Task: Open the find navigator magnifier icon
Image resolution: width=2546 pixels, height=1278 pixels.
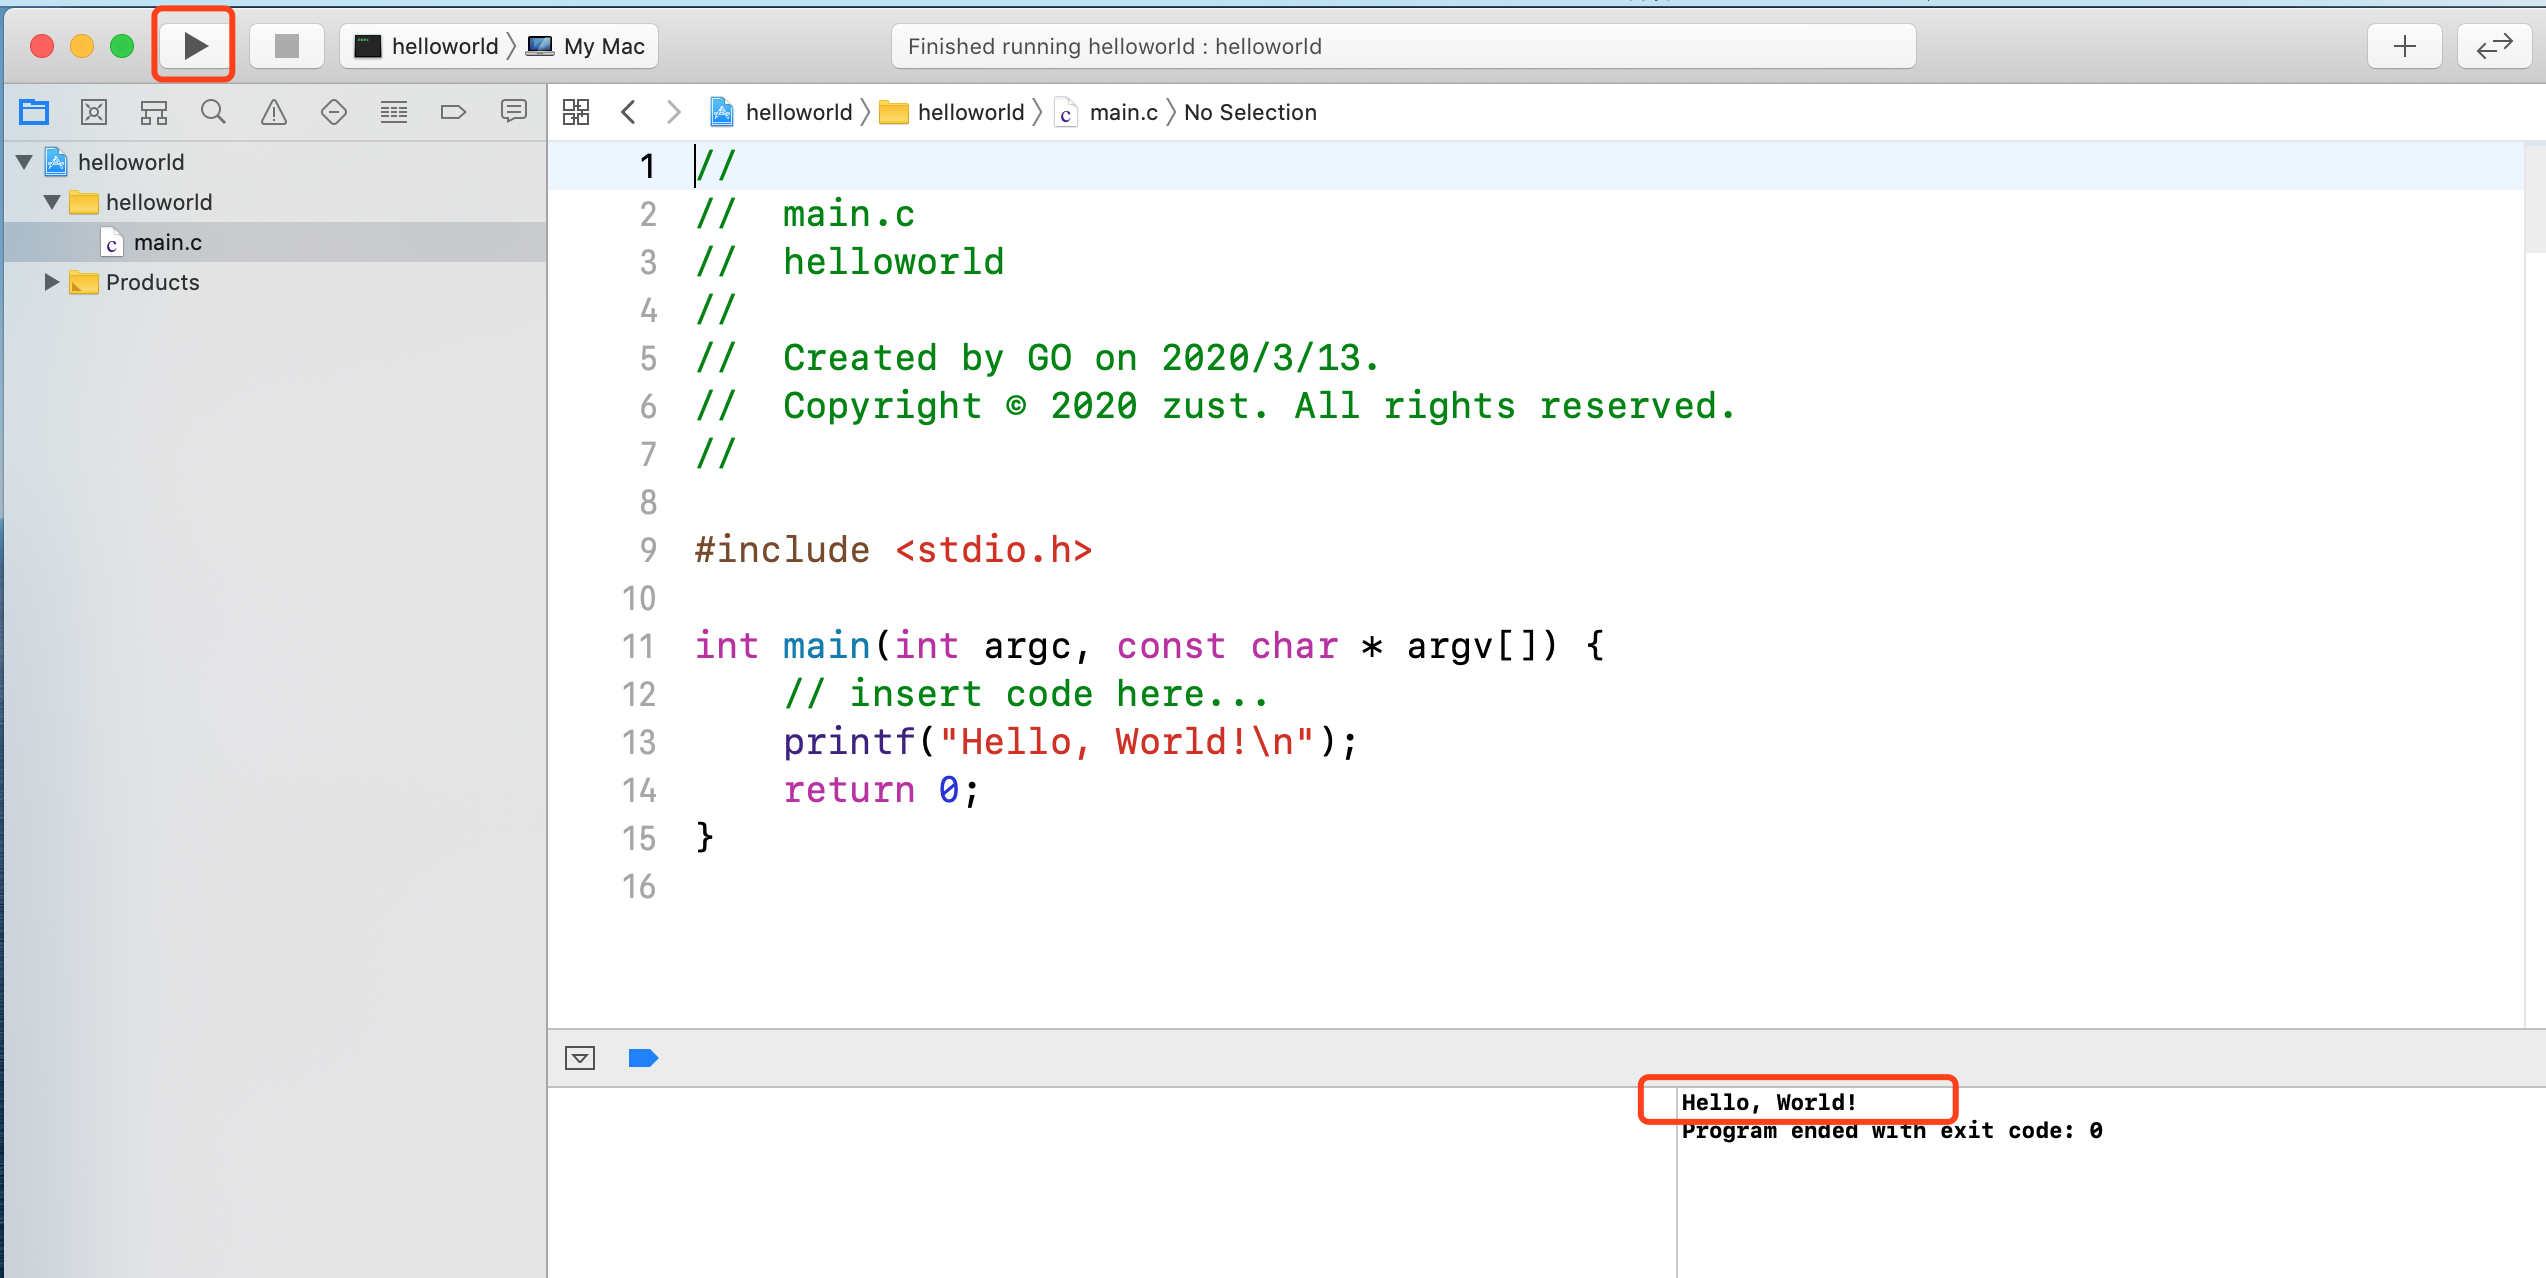Action: click(213, 112)
